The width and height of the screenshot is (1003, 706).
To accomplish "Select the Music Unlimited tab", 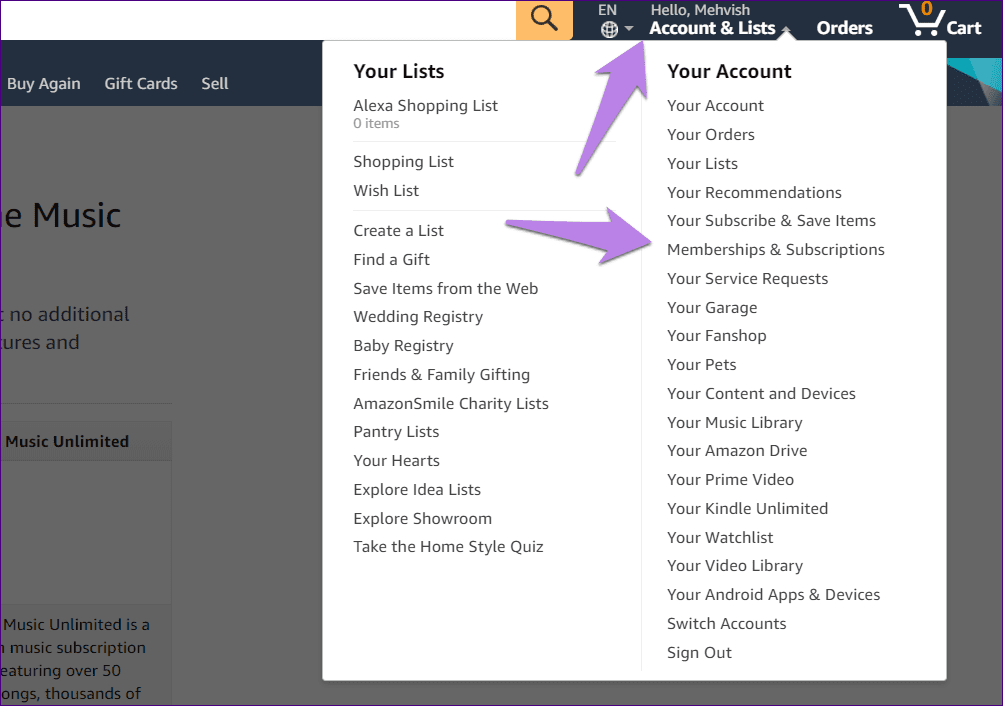I will click(x=86, y=441).
